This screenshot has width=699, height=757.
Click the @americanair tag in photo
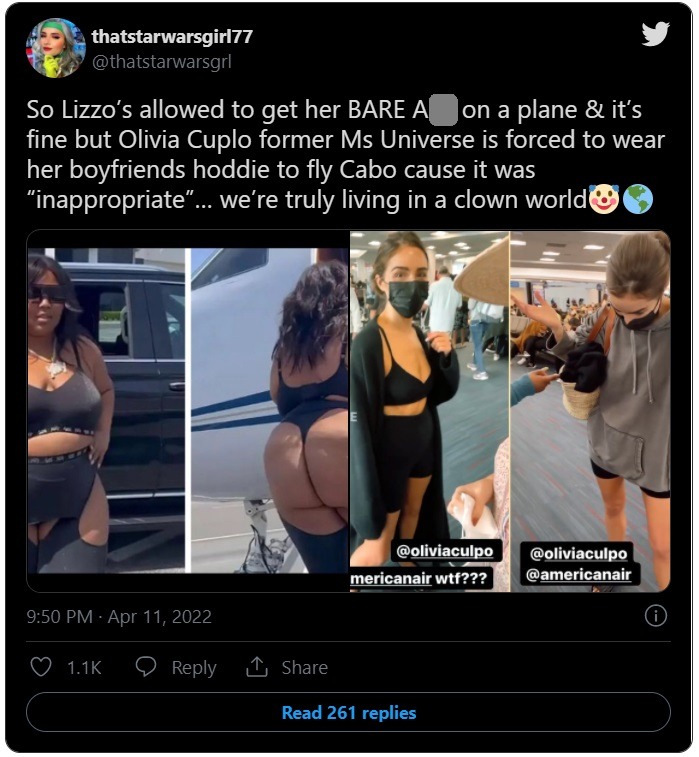(578, 575)
